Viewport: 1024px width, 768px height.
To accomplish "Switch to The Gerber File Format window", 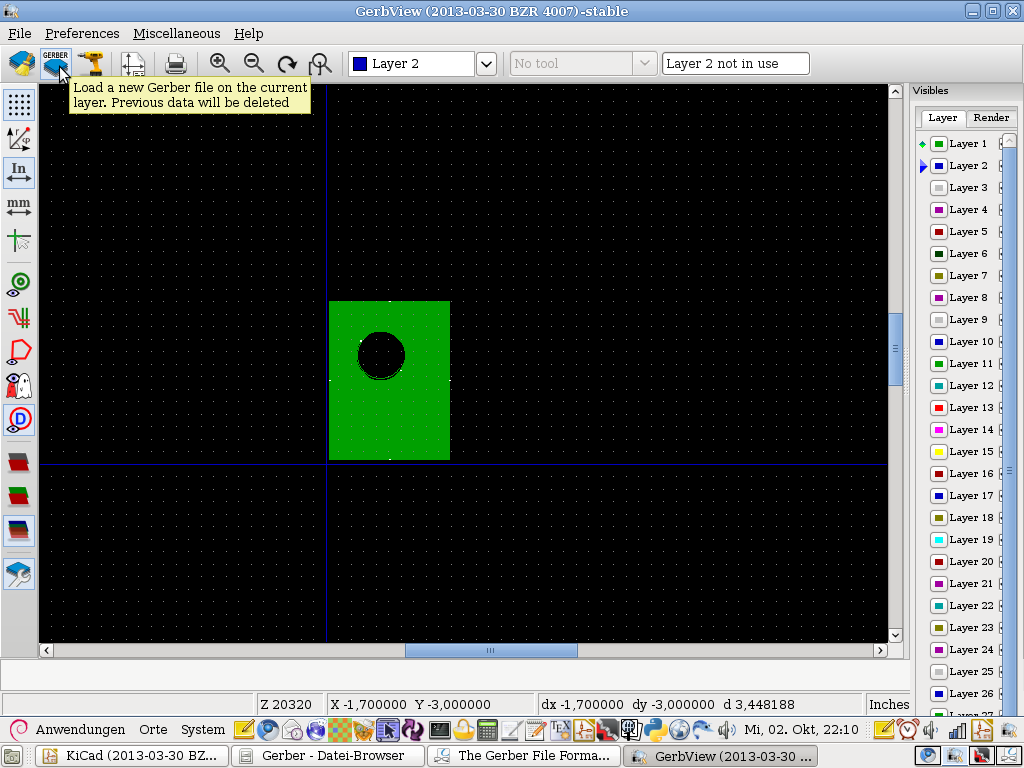I will [x=524, y=756].
